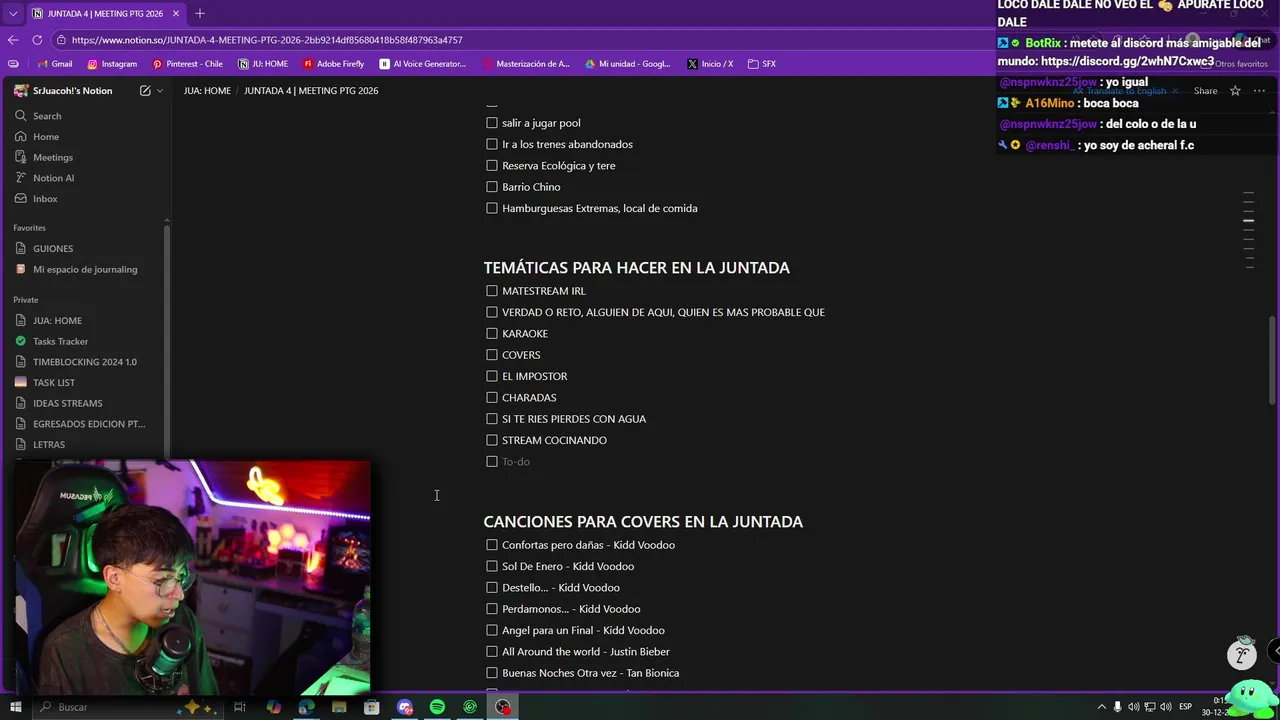Image resolution: width=1280 pixels, height=720 pixels.
Task: Click the page vertical scrollbar thumb
Action: tap(1272, 360)
